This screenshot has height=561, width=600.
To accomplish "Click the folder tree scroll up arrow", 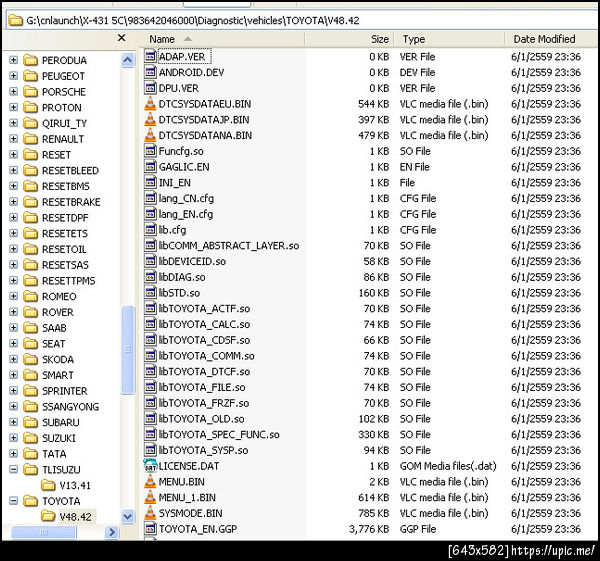I will 127,60.
